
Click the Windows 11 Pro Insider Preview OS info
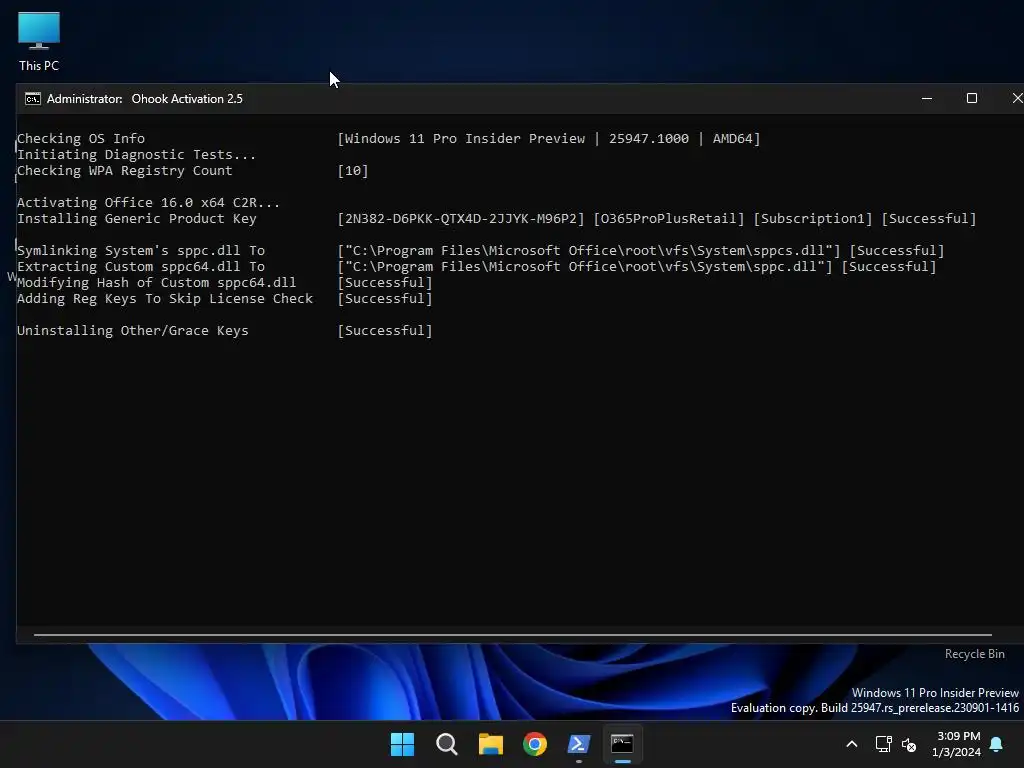[x=549, y=138]
